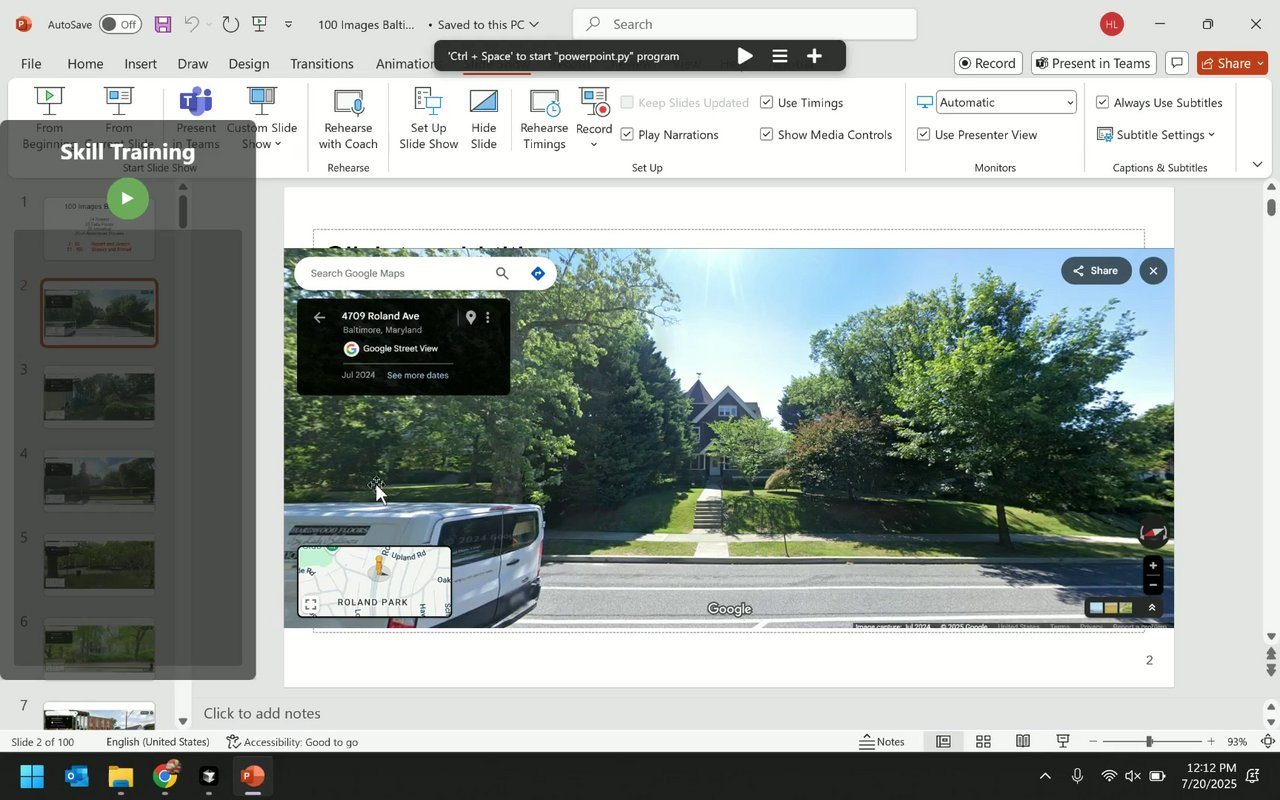Image resolution: width=1280 pixels, height=800 pixels.
Task: Open the File menu
Action: 31,63
